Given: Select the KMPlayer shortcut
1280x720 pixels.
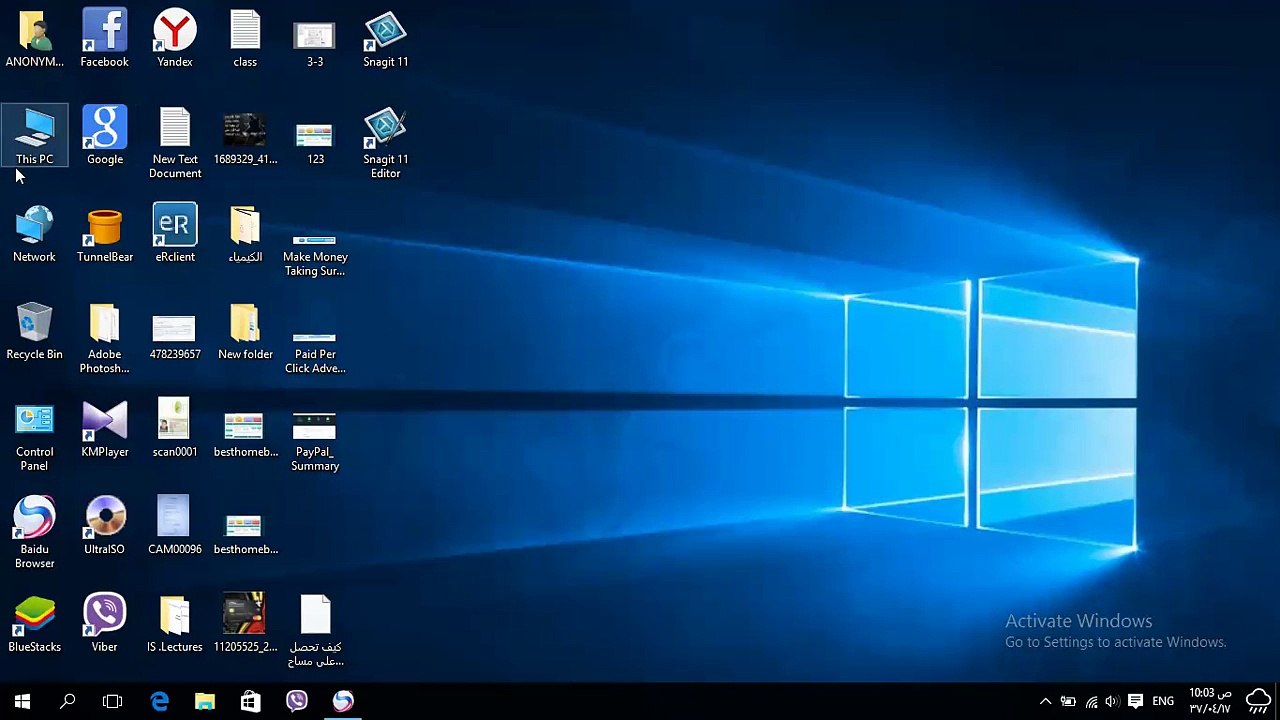Looking at the screenshot, I should pyautogui.click(x=105, y=429).
